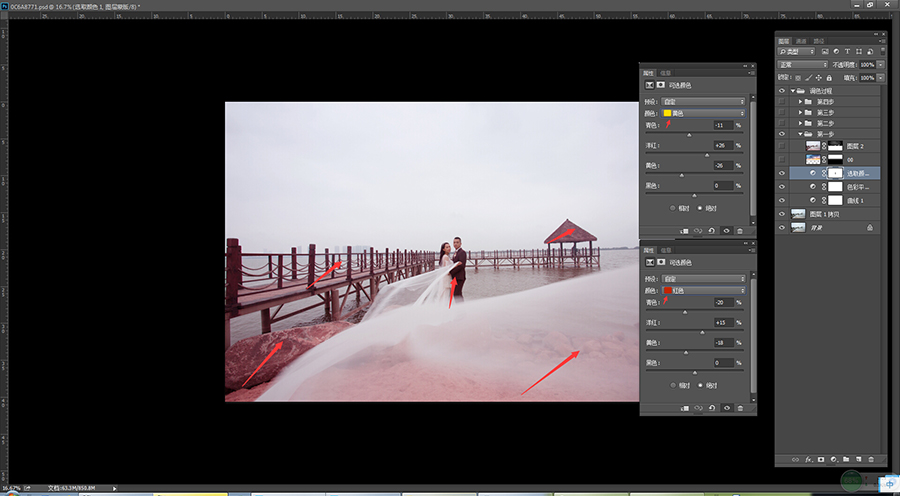This screenshot has height=496, width=900.
Task: Select 相对 radio in yellow properties panel
Action: [673, 208]
